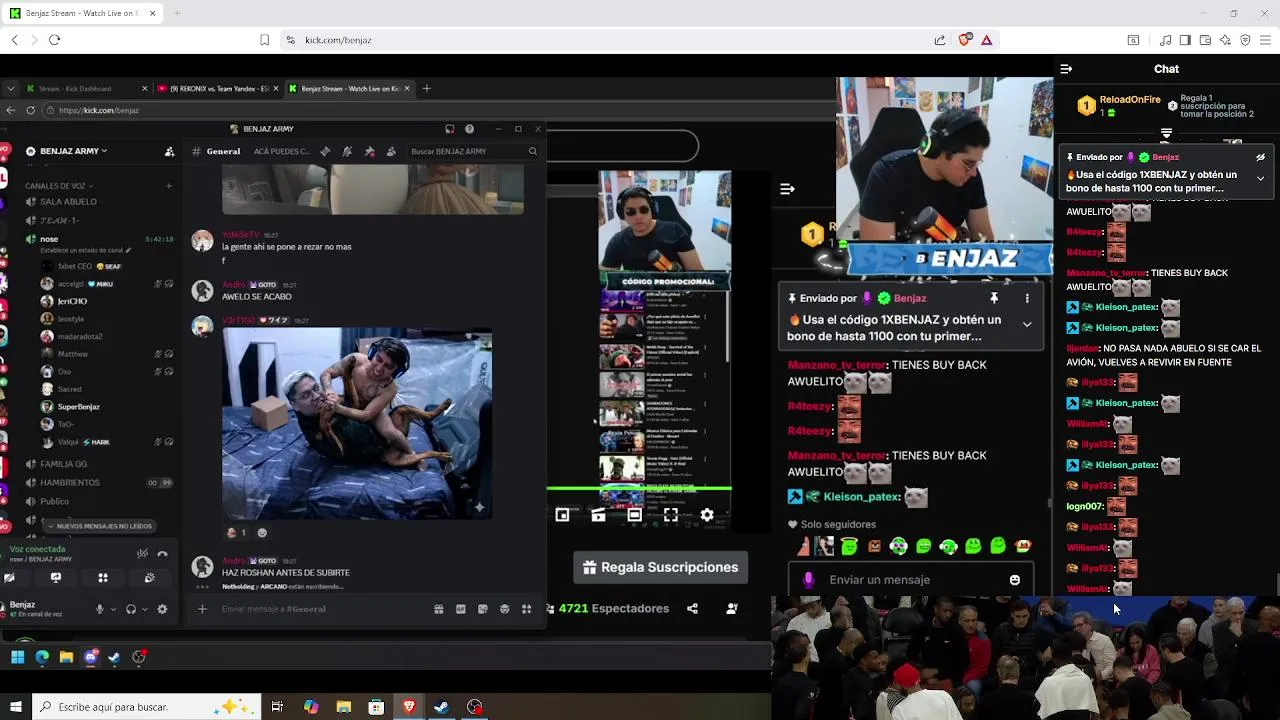The image size is (1280, 720).
Task: Show pinned messages in Discord
Action: 369,151
